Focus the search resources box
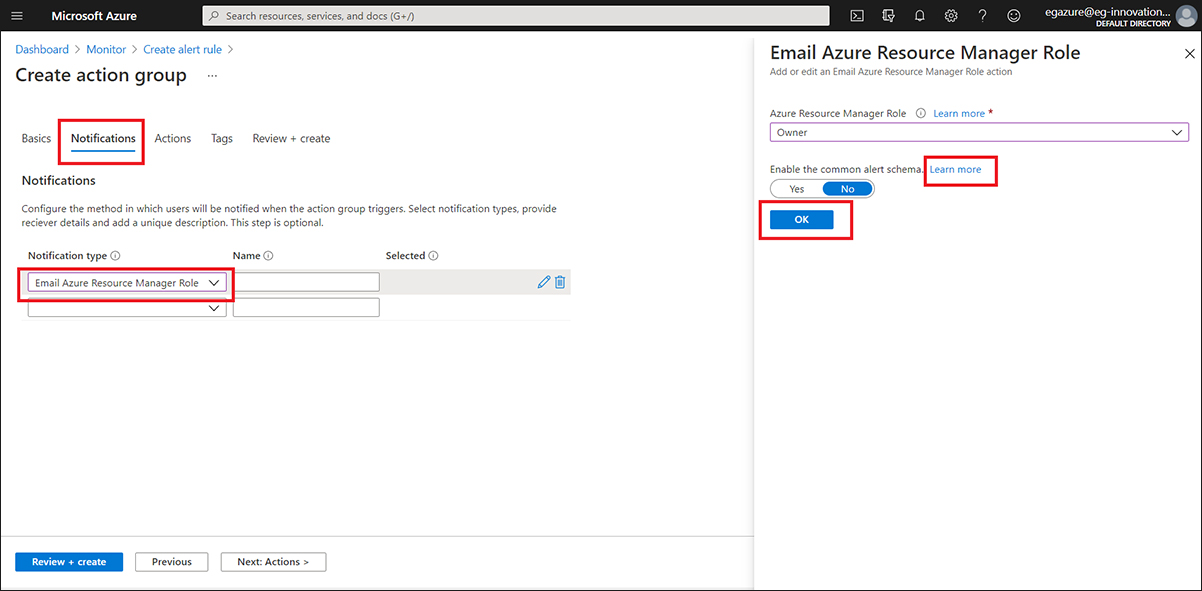The width and height of the screenshot is (1202, 591). tap(516, 16)
